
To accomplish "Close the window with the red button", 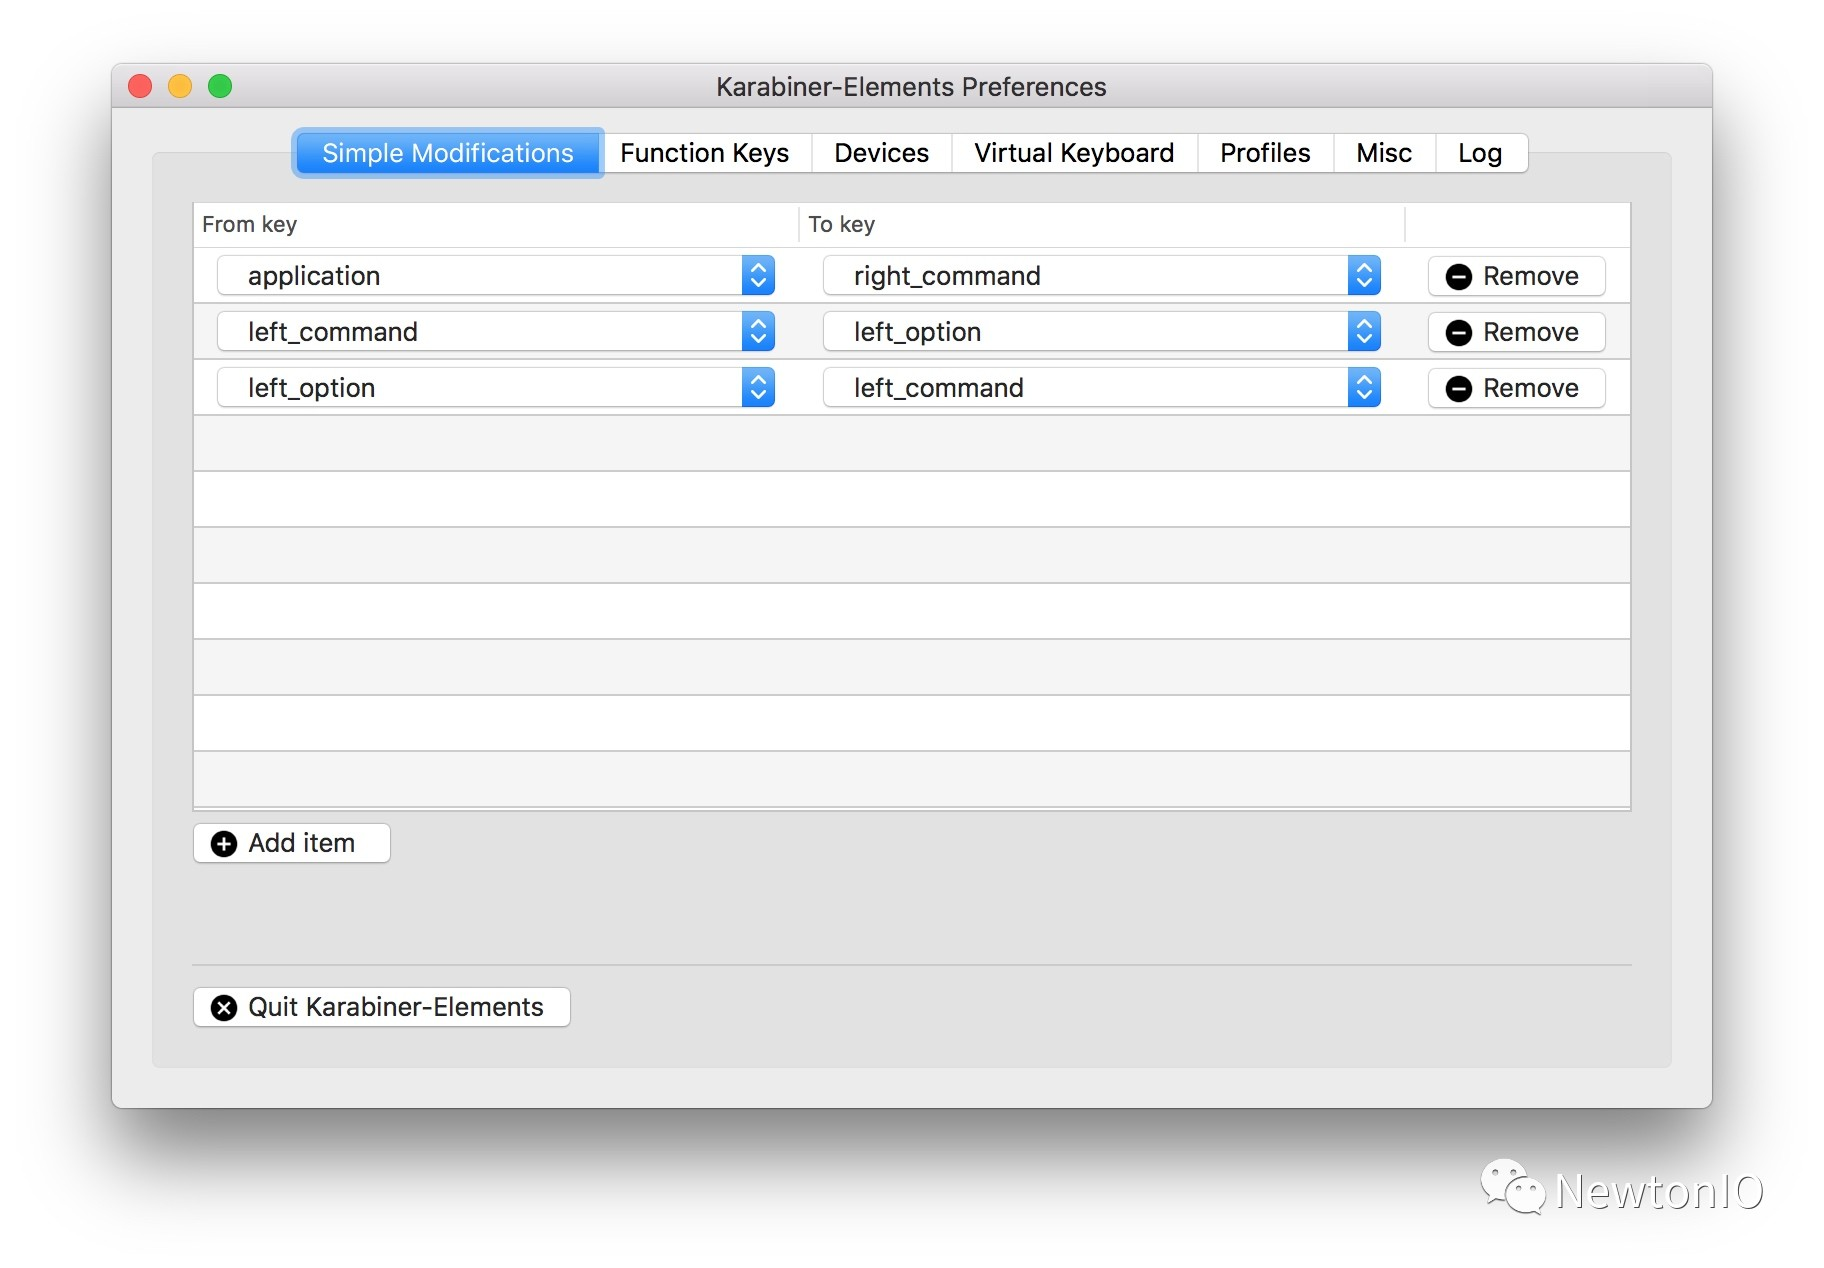I will tap(140, 87).
